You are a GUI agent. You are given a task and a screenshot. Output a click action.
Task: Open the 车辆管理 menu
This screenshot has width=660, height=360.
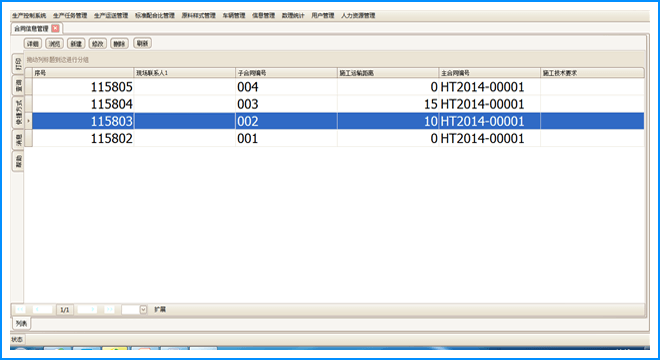pyautogui.click(x=234, y=16)
